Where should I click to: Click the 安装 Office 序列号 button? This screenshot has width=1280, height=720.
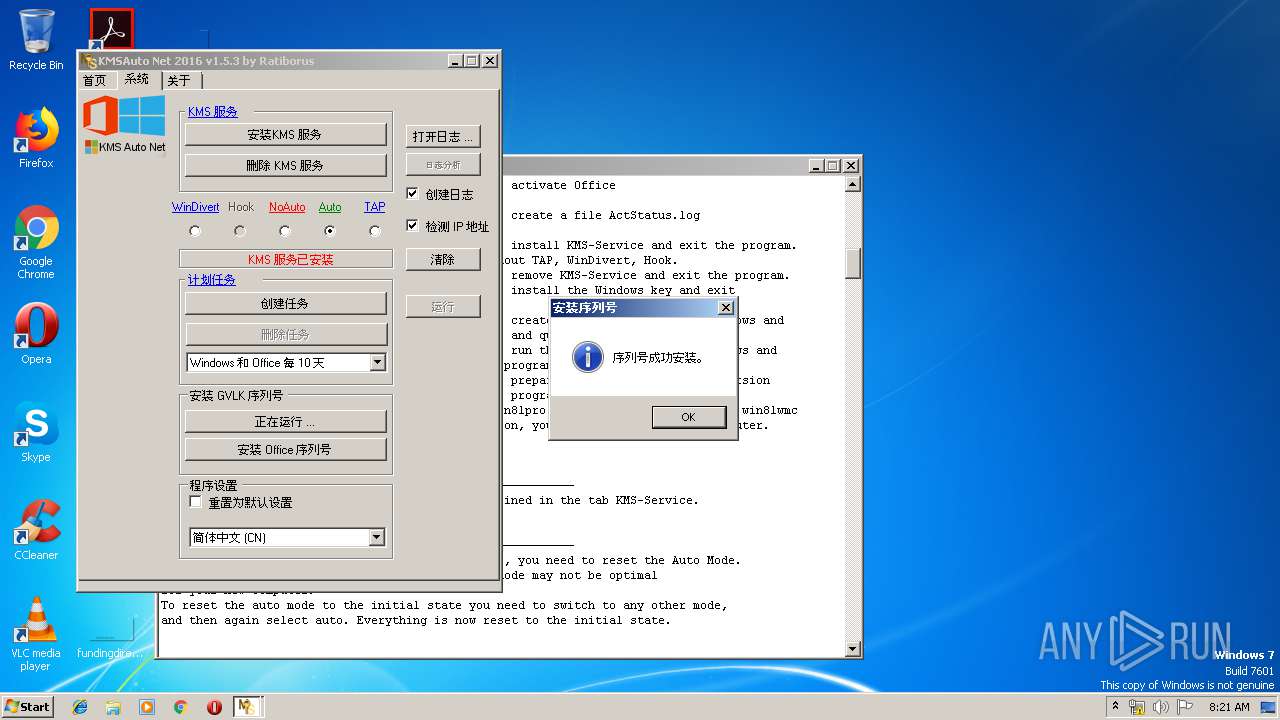coord(285,449)
